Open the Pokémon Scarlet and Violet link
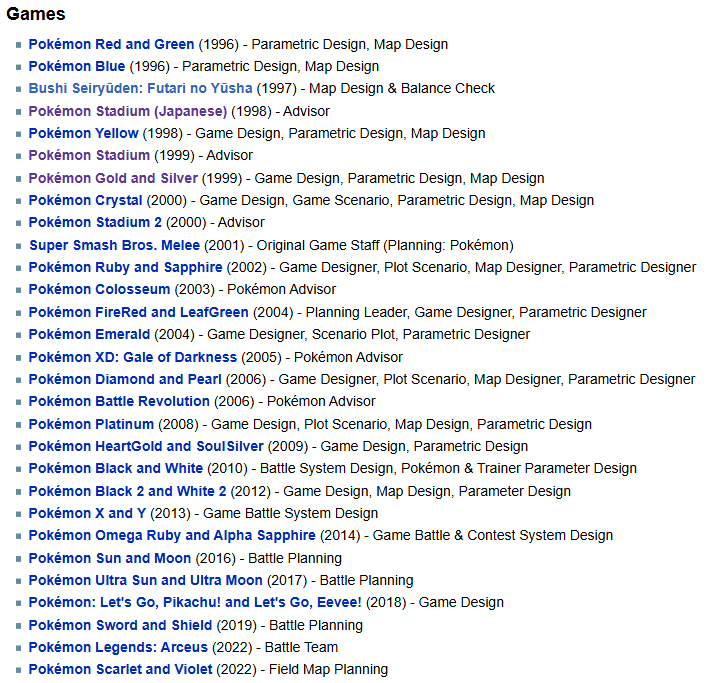This screenshot has height=683, width=716. (121, 669)
